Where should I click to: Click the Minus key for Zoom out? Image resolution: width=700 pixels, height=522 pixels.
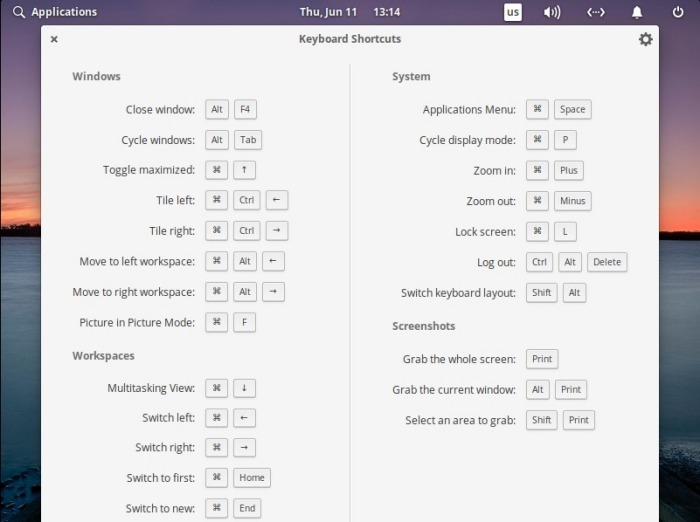572,201
